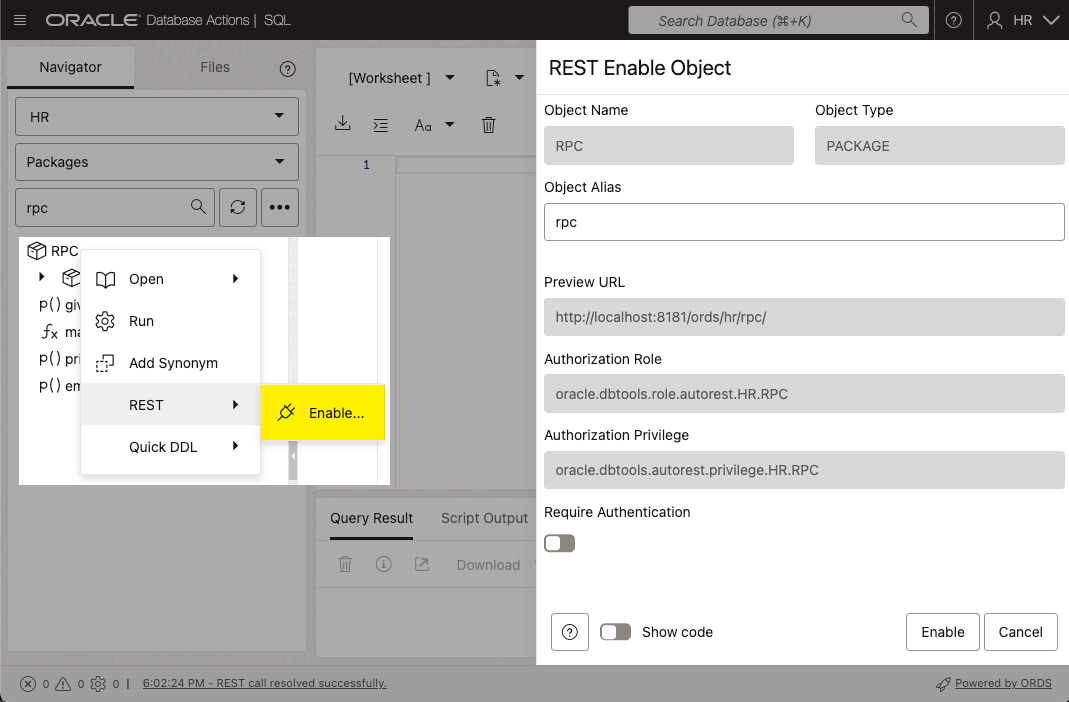The height and width of the screenshot is (702, 1069).
Task: Toggle the Require Authentication switch
Action: click(560, 543)
